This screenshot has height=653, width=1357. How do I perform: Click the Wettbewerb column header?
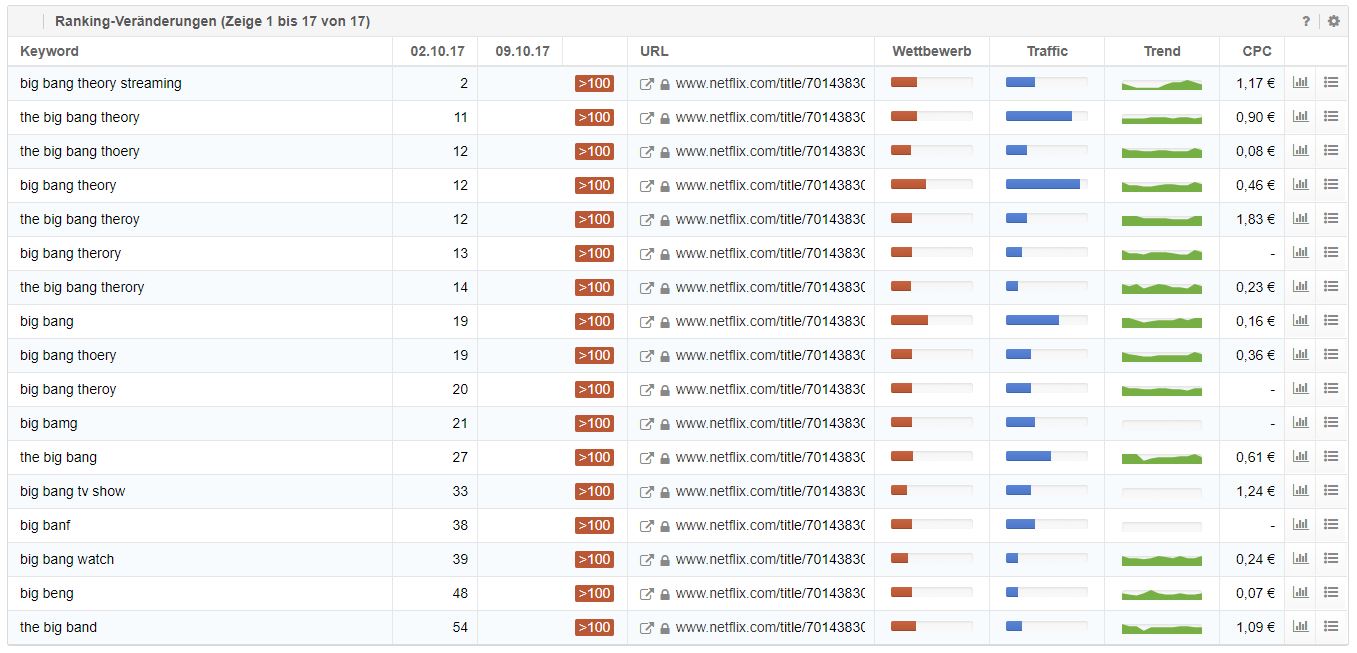pos(931,51)
